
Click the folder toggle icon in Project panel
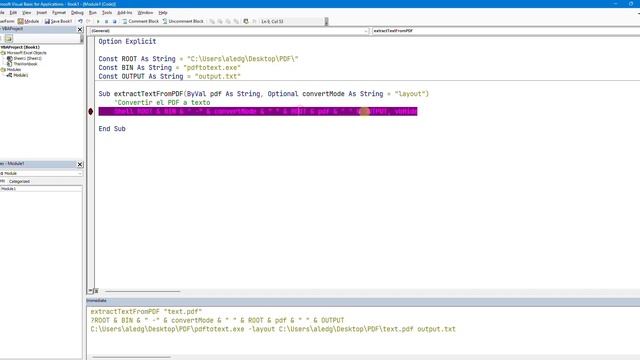click(x=9, y=38)
